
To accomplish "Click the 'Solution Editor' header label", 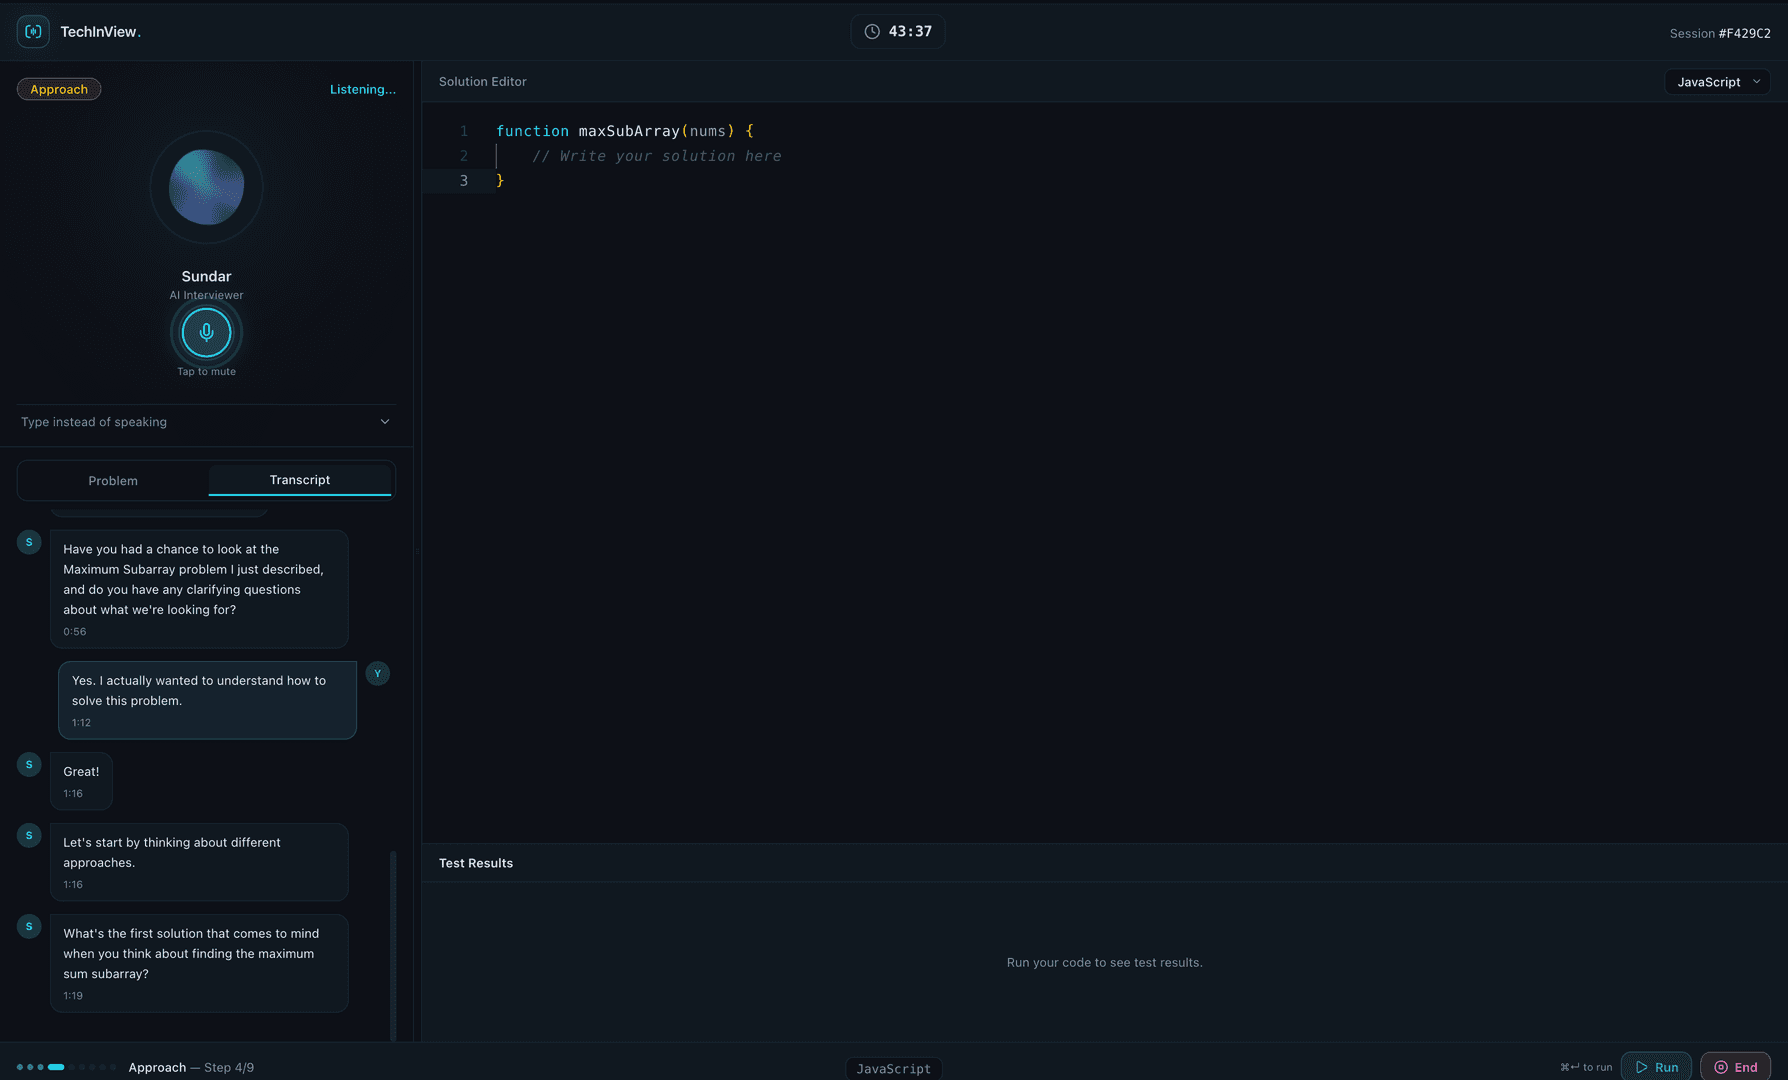I will point(483,81).
